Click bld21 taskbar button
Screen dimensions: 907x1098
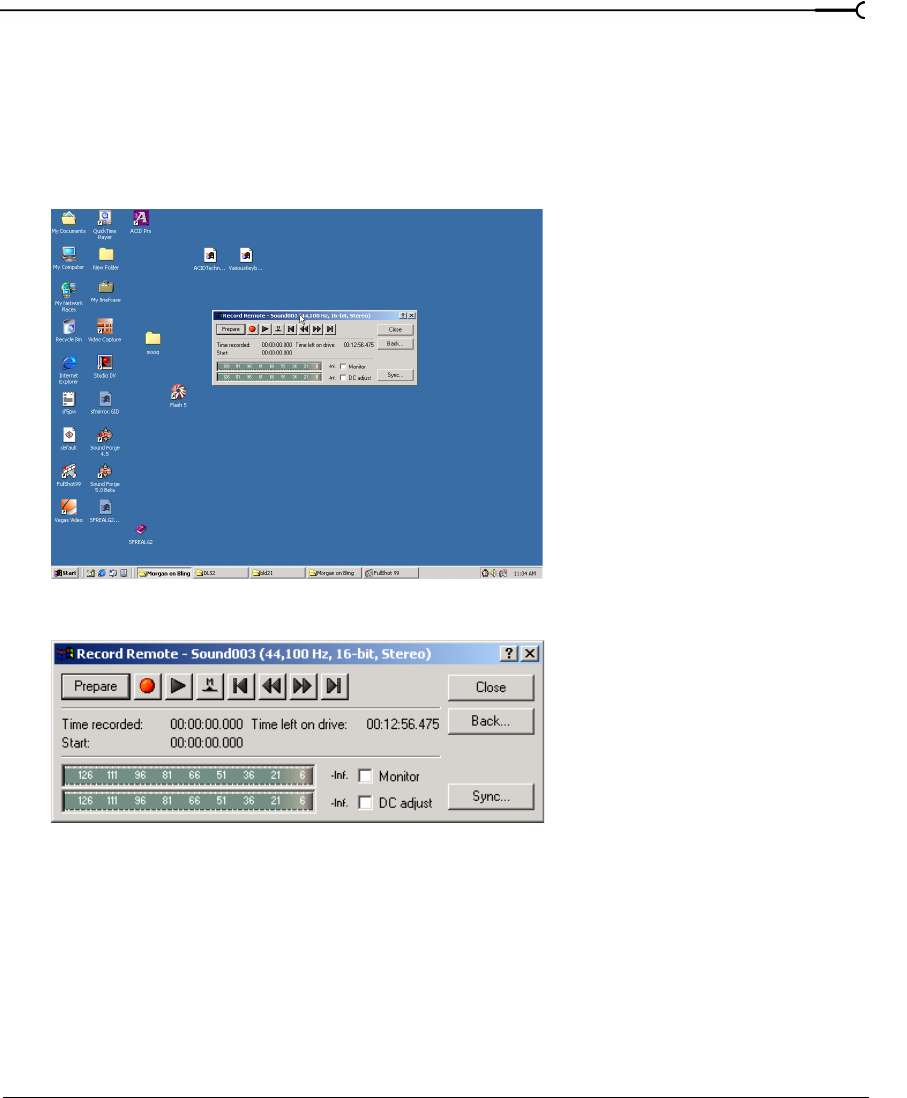click(x=278, y=573)
